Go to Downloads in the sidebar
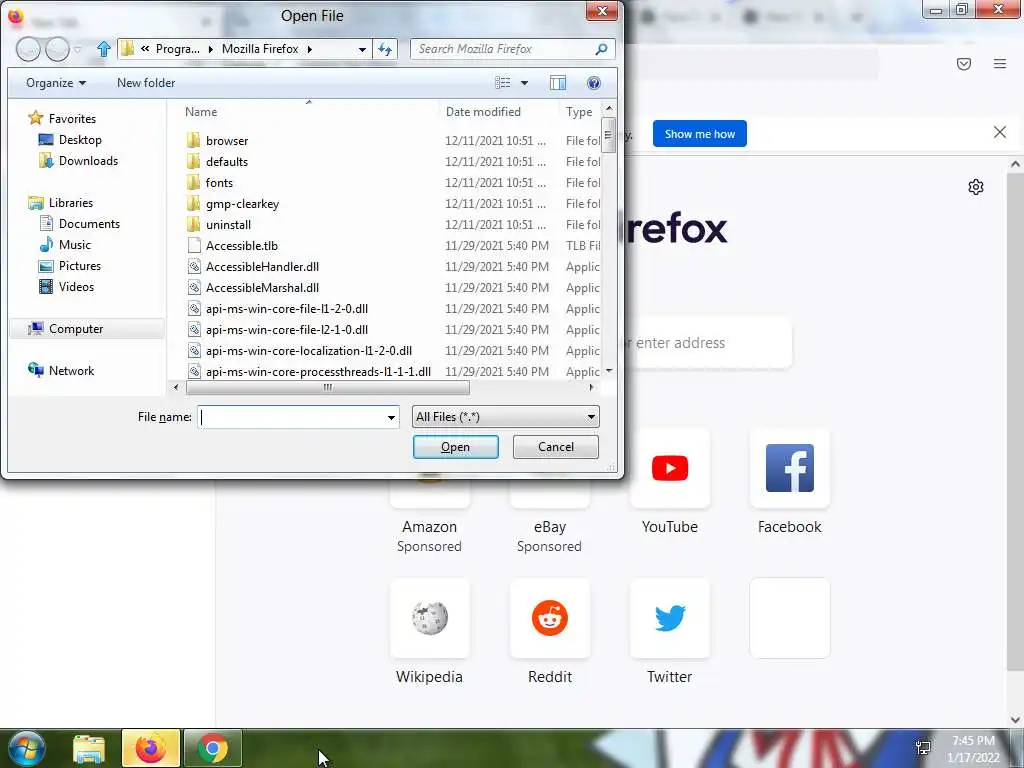The image size is (1024, 768). click(x=88, y=161)
